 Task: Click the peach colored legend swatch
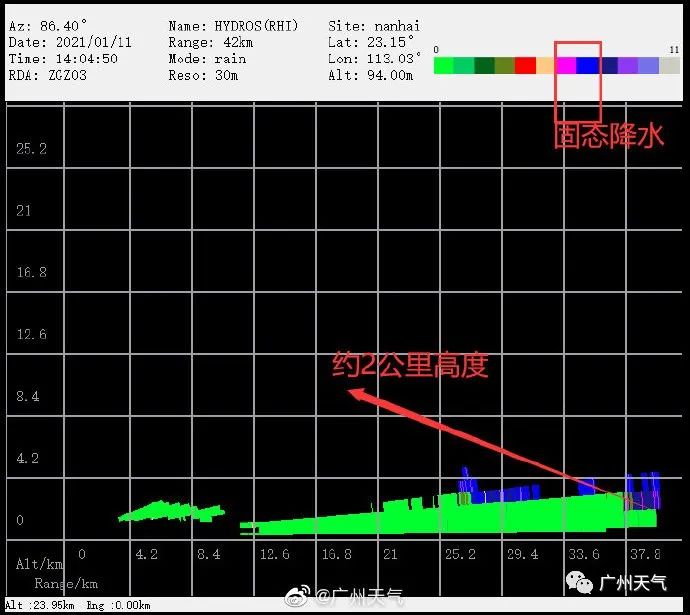coord(546,66)
